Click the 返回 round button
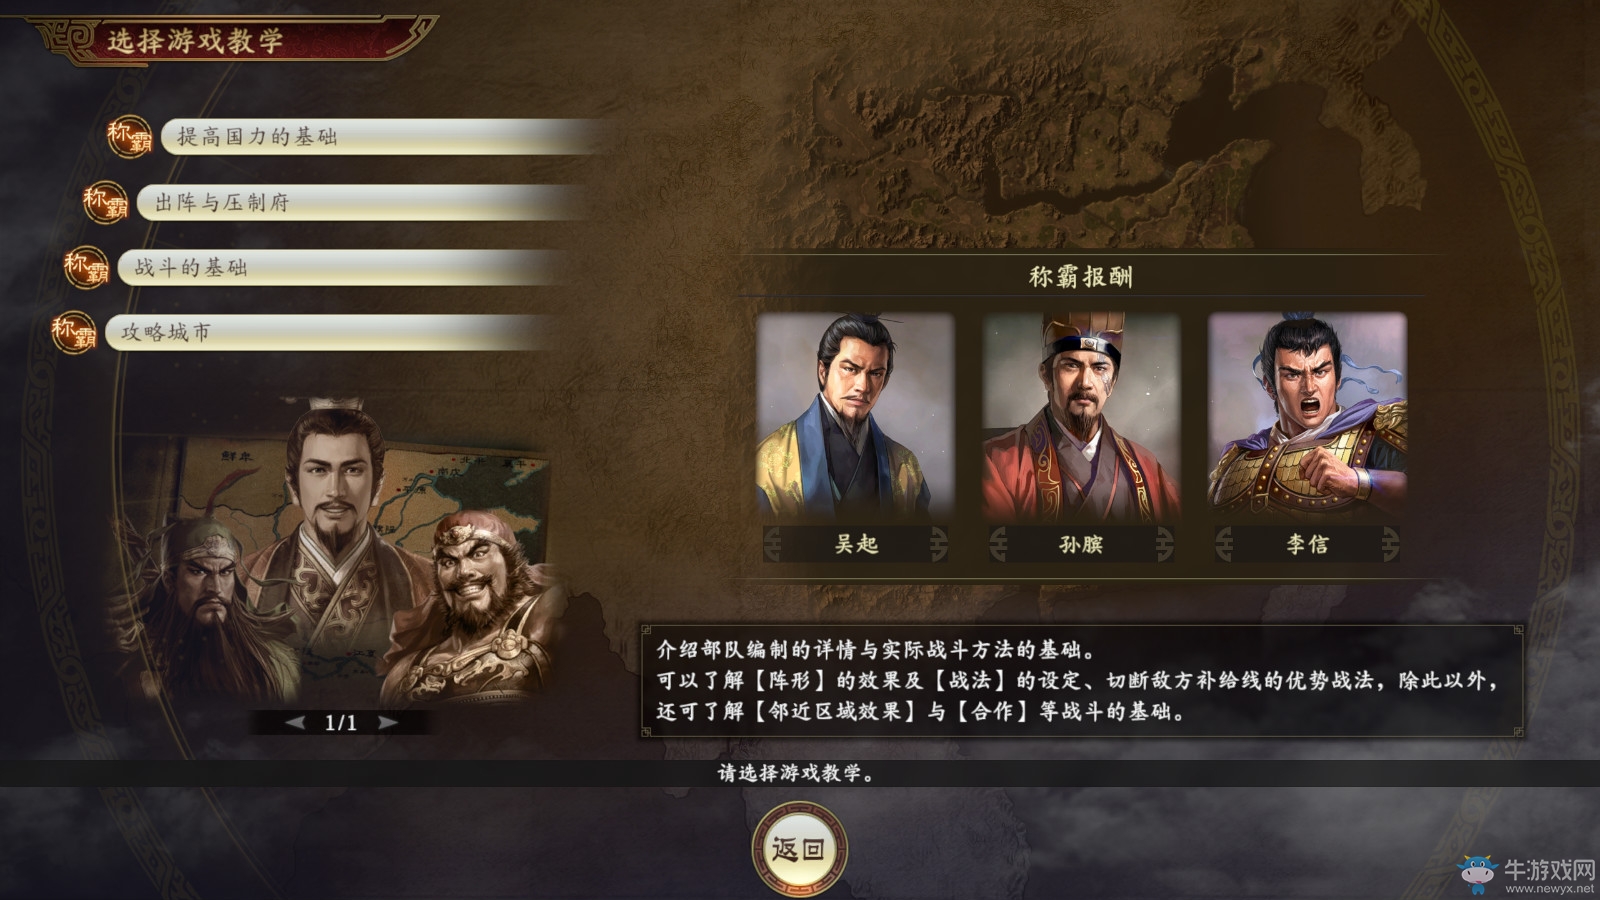 click(x=799, y=849)
